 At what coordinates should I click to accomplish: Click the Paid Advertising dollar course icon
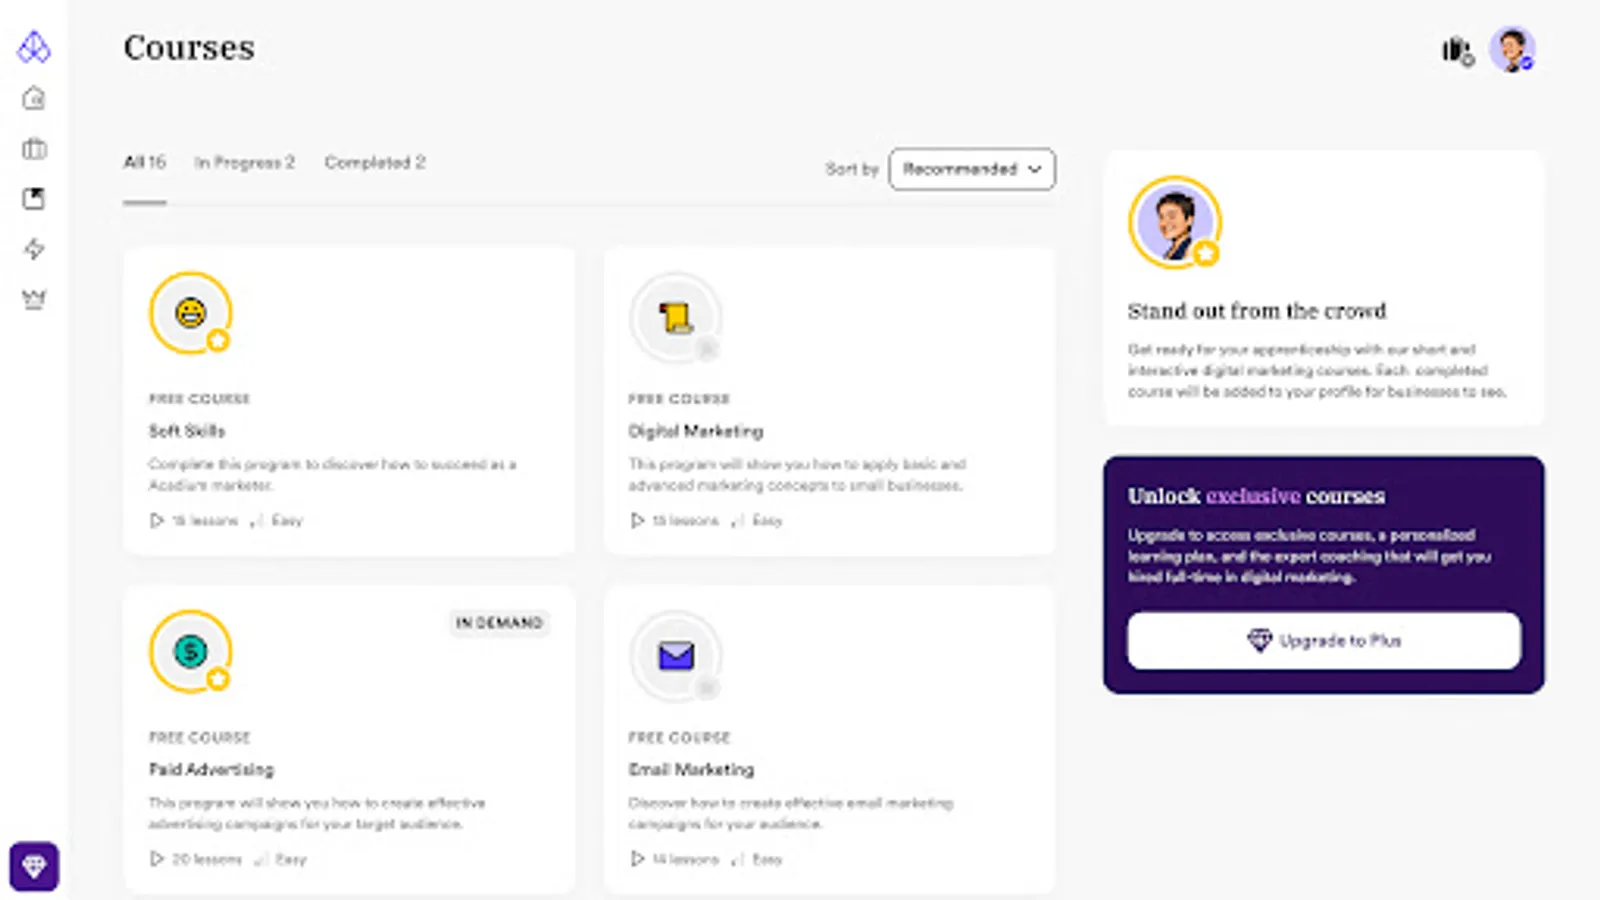coord(190,652)
